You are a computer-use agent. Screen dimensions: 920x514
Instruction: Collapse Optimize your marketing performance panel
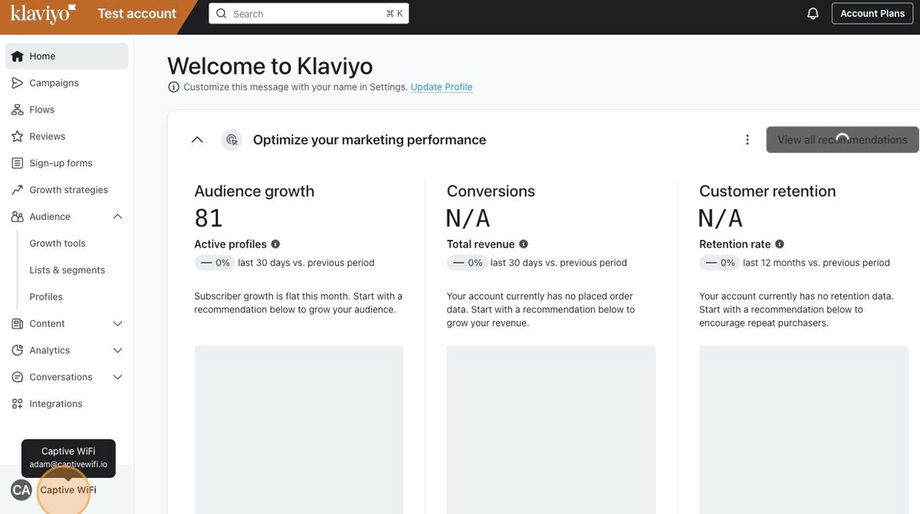click(x=197, y=140)
